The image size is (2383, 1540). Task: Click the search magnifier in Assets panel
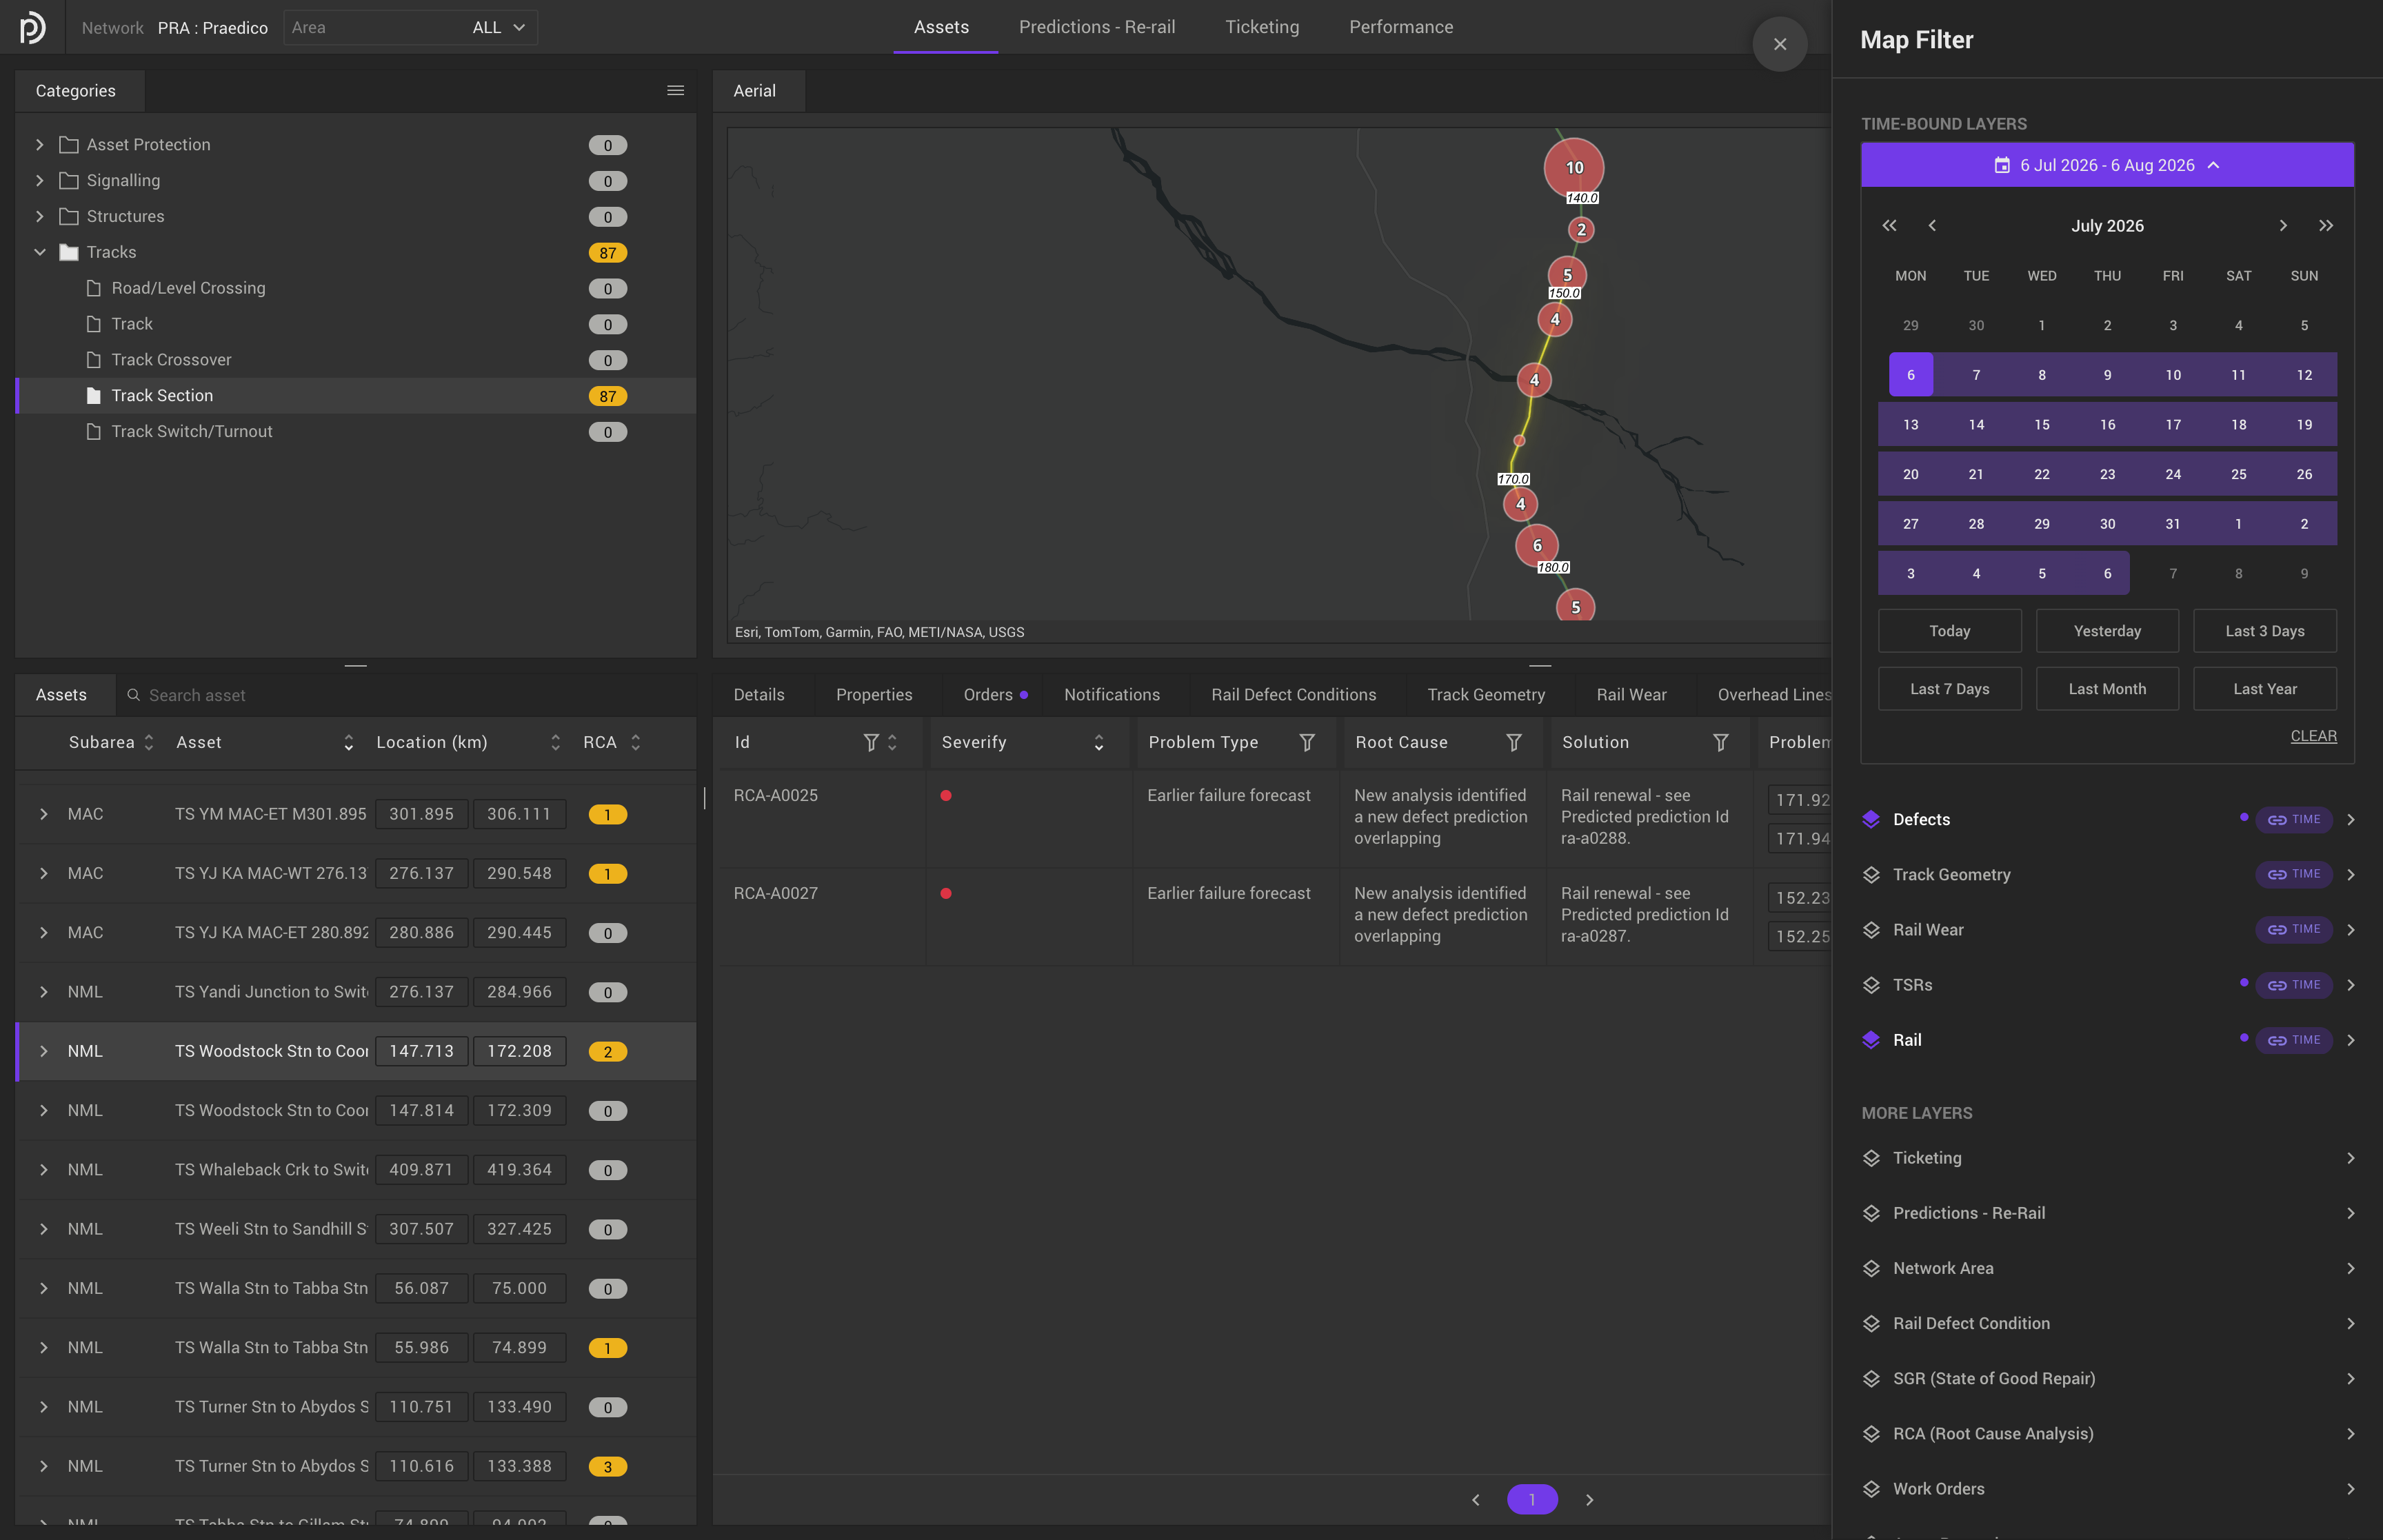point(134,695)
